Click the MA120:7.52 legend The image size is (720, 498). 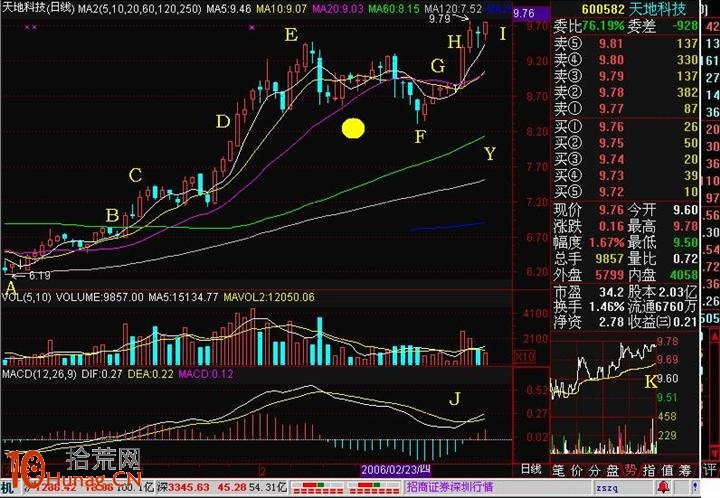coord(453,9)
